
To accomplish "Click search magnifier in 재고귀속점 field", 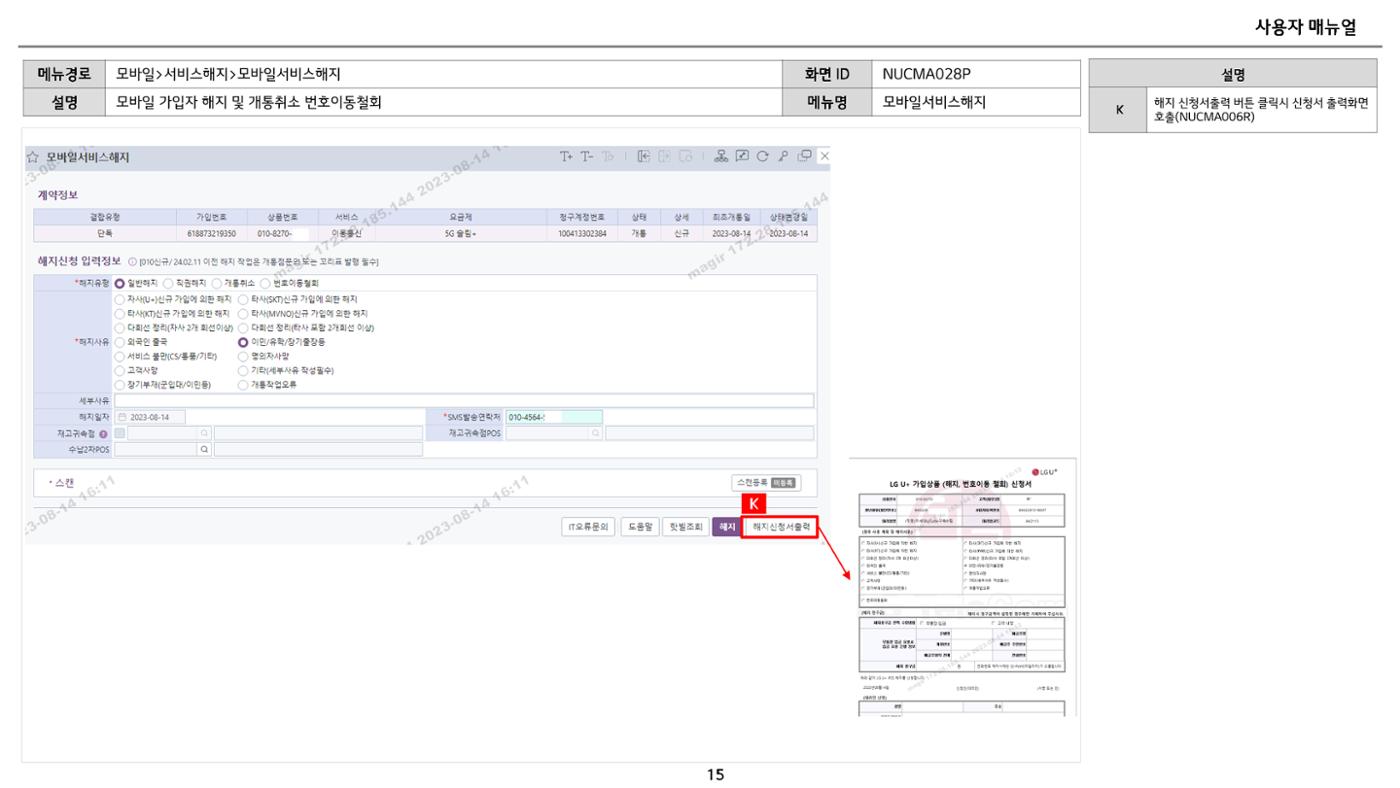I will [204, 433].
